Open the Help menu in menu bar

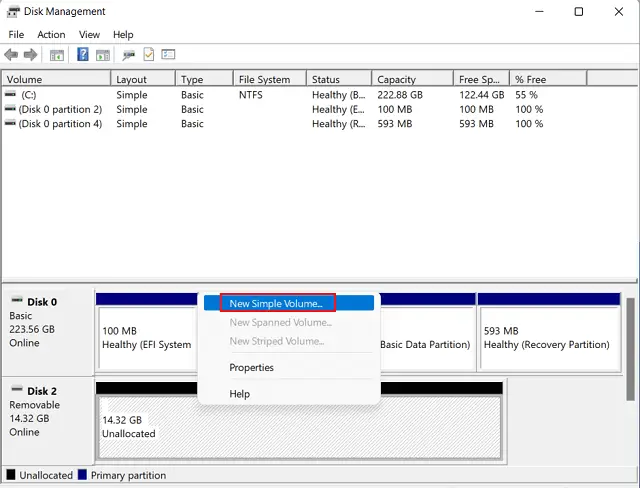point(123,35)
